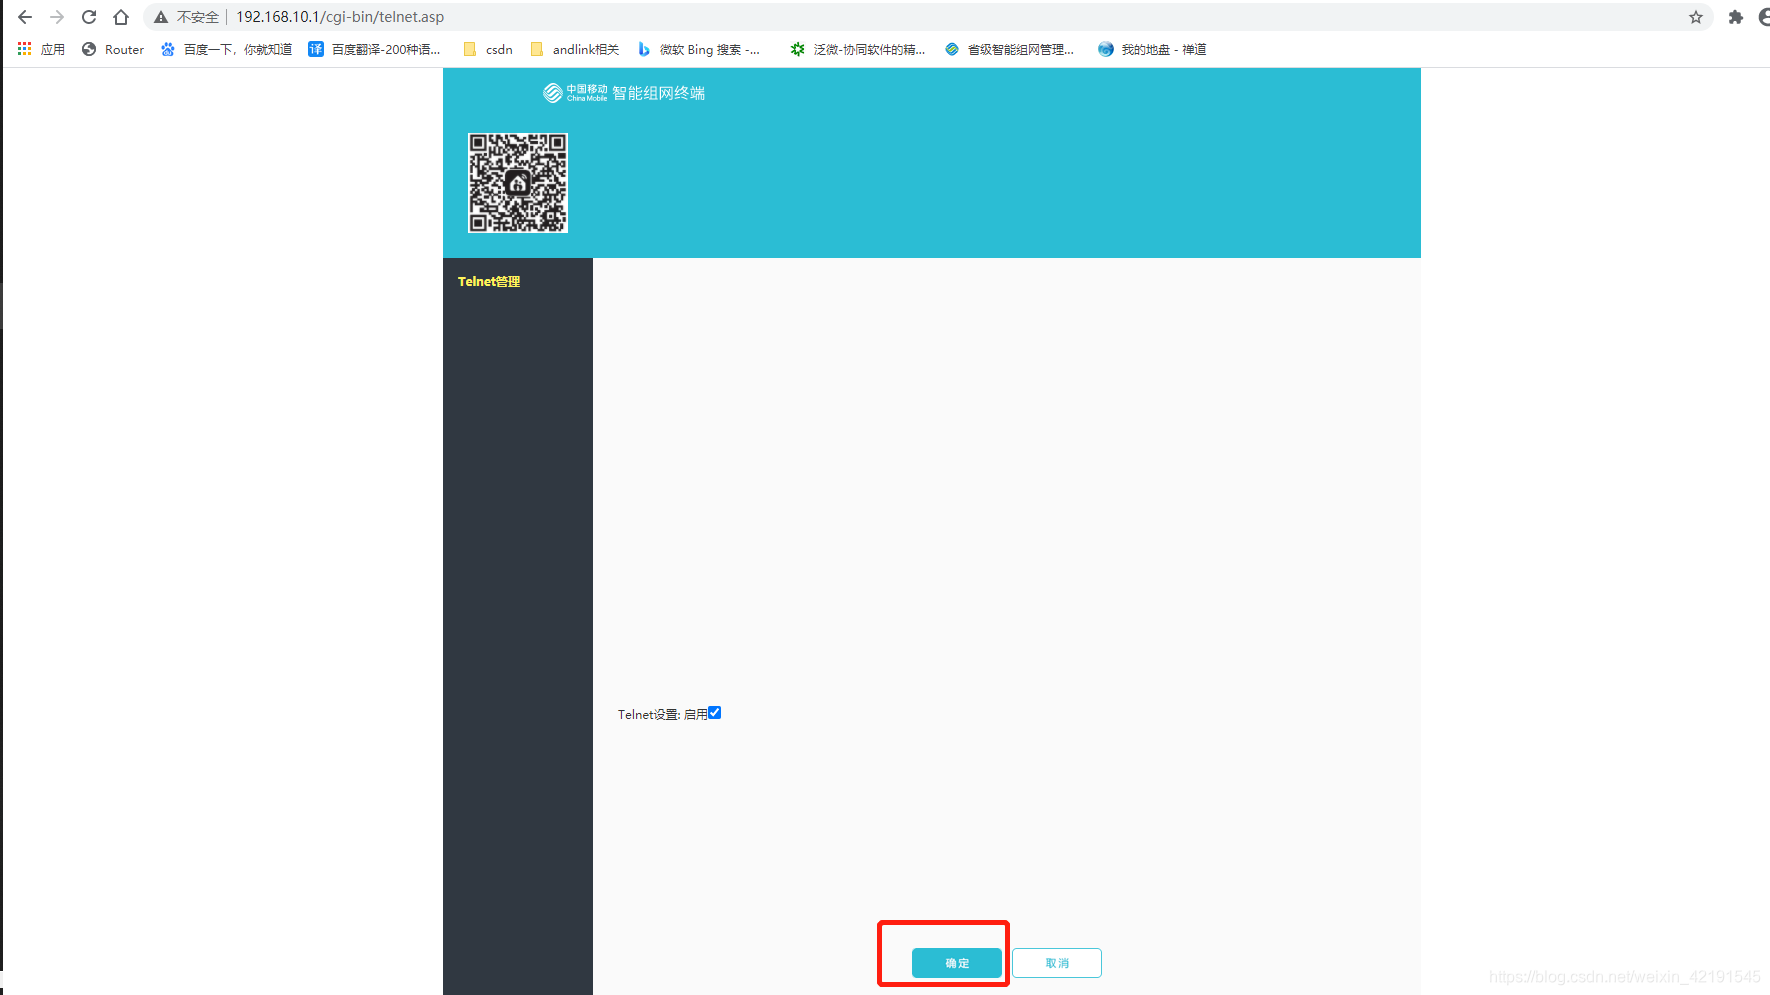Open the extensions puzzle-piece icon

(x=1736, y=17)
